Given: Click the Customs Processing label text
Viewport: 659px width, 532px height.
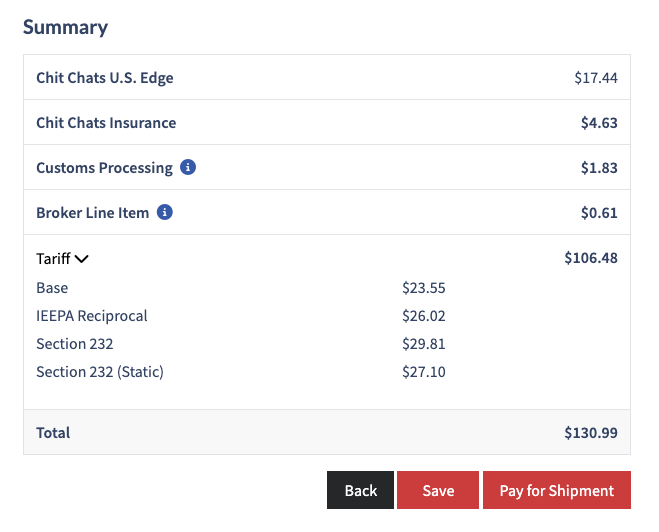Looking at the screenshot, I should click(x=104, y=168).
